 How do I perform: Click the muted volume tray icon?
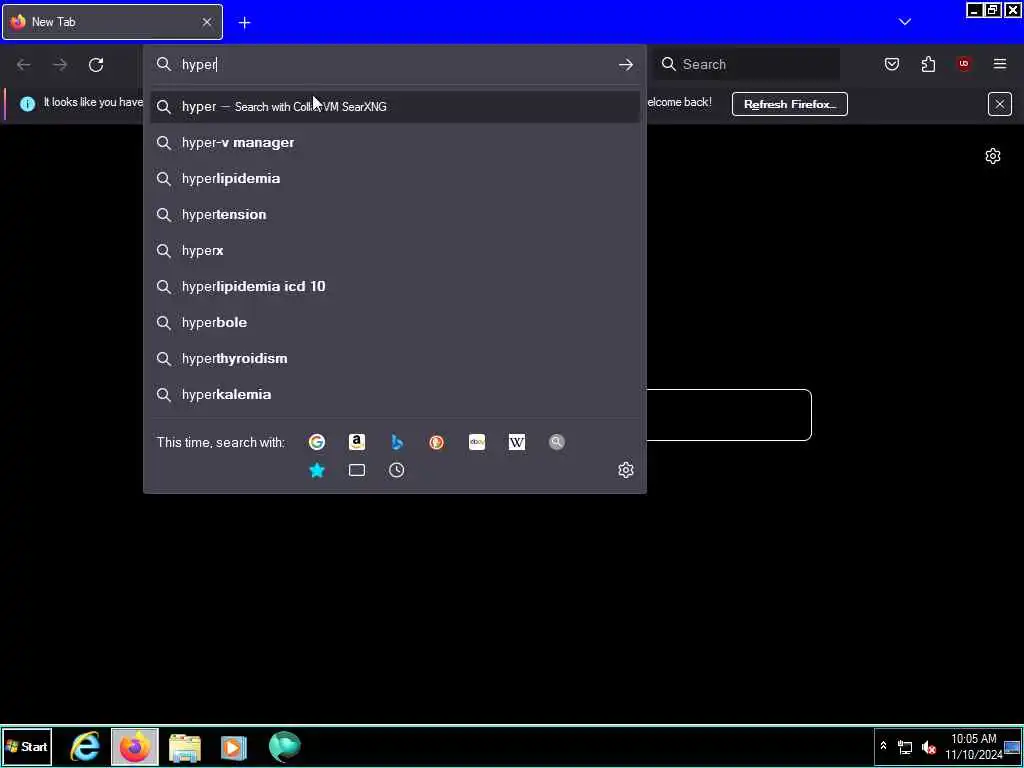point(928,746)
